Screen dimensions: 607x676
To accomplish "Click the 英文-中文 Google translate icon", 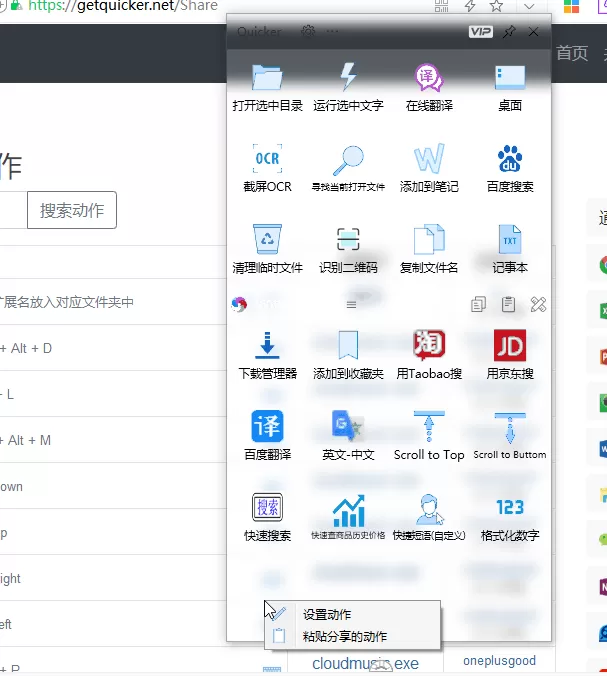I will (x=348, y=426).
